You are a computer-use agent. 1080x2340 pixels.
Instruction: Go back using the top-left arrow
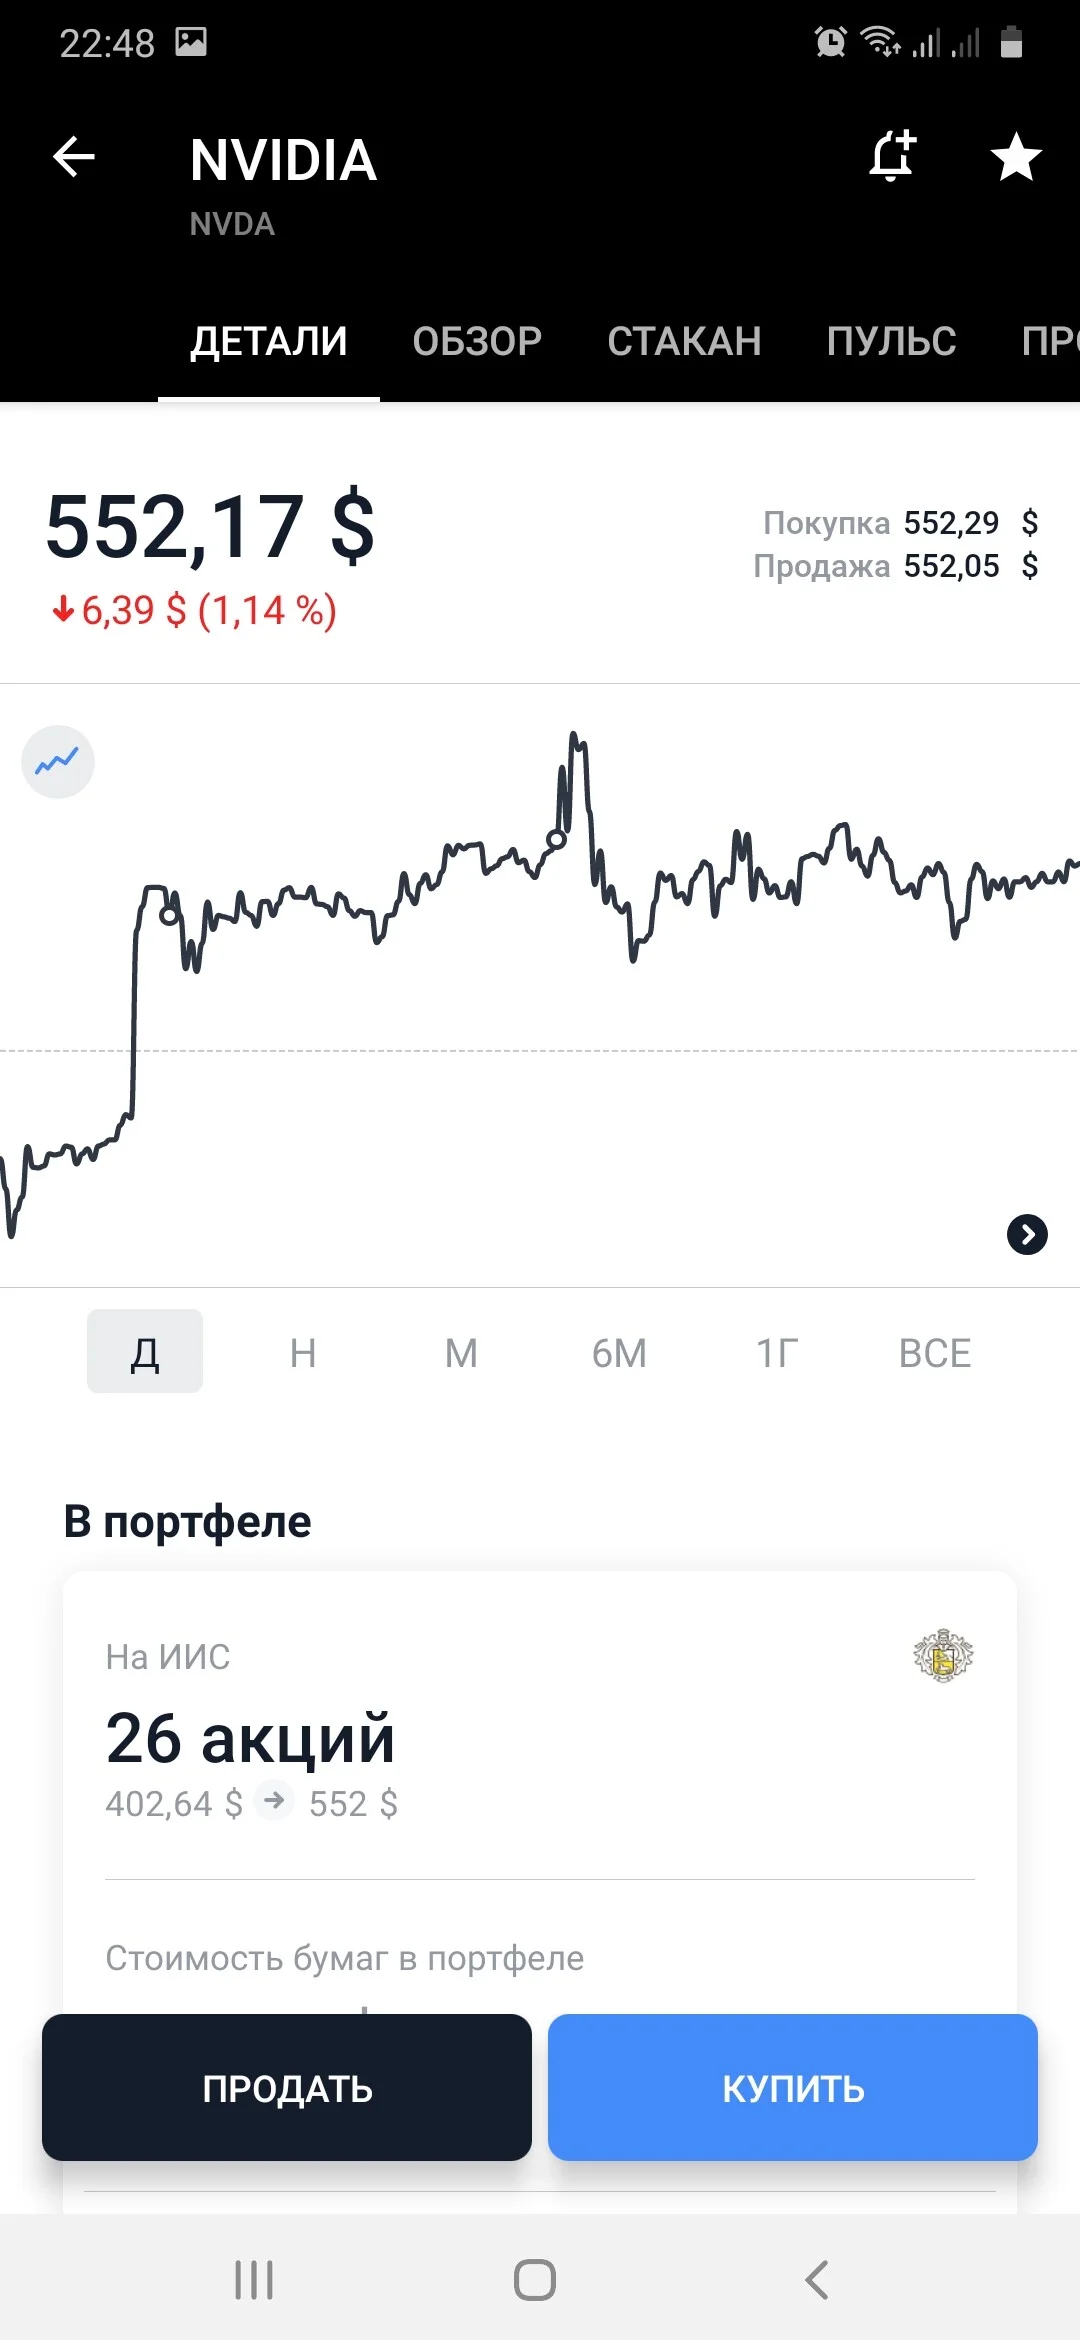click(73, 157)
